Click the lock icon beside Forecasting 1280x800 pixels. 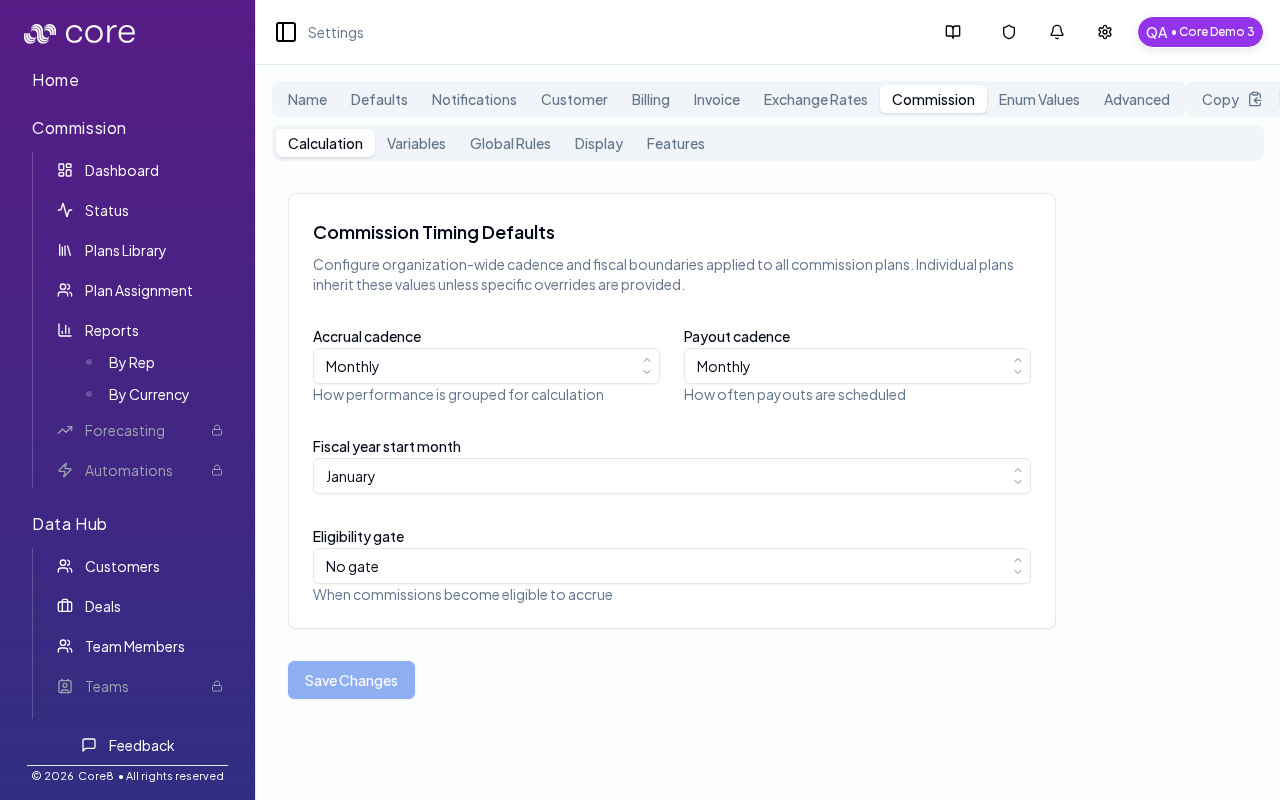tap(216, 430)
